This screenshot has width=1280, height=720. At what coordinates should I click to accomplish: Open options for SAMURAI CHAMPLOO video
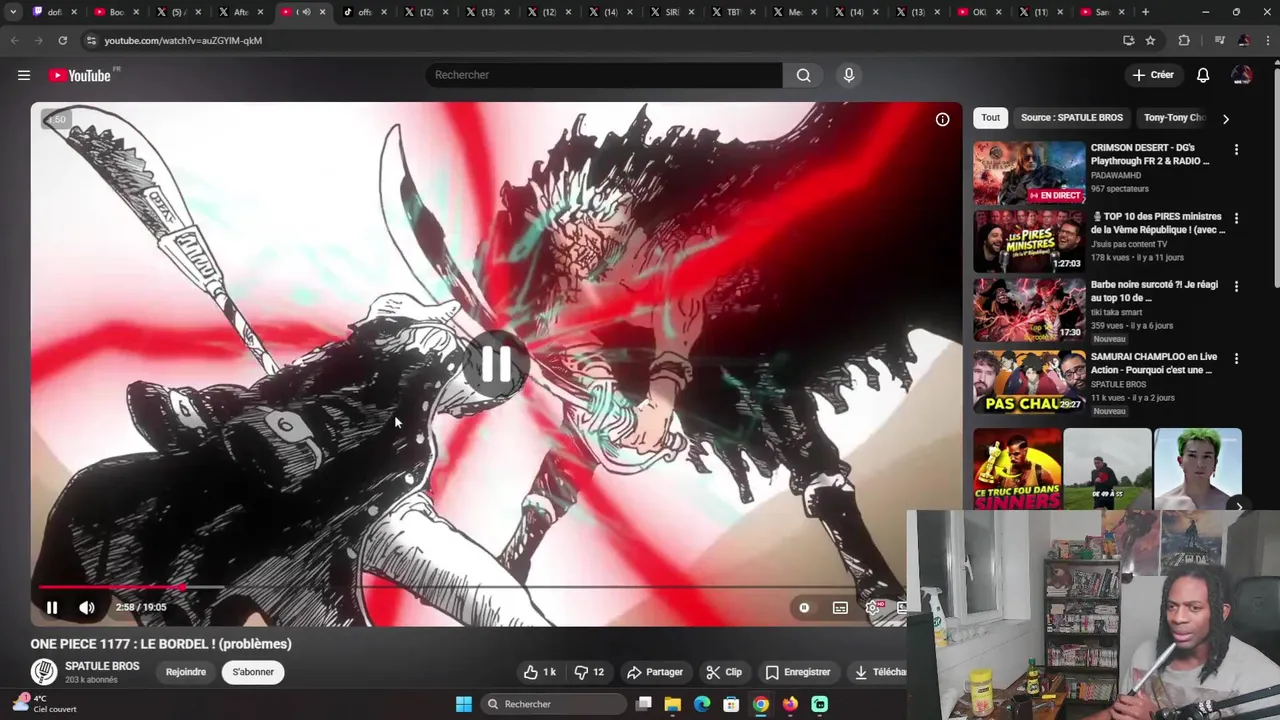point(1236,358)
